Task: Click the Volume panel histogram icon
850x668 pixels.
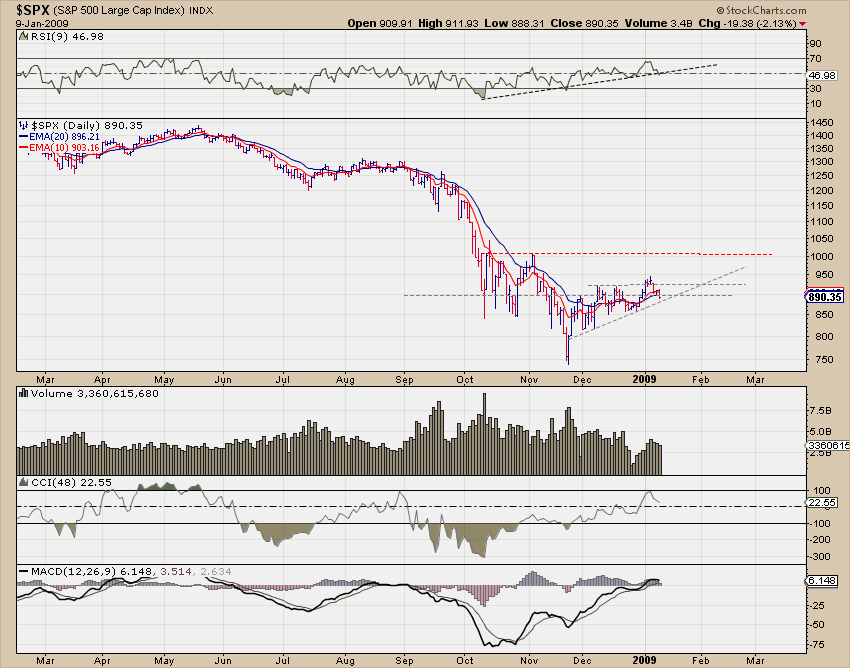Action: tap(23, 394)
